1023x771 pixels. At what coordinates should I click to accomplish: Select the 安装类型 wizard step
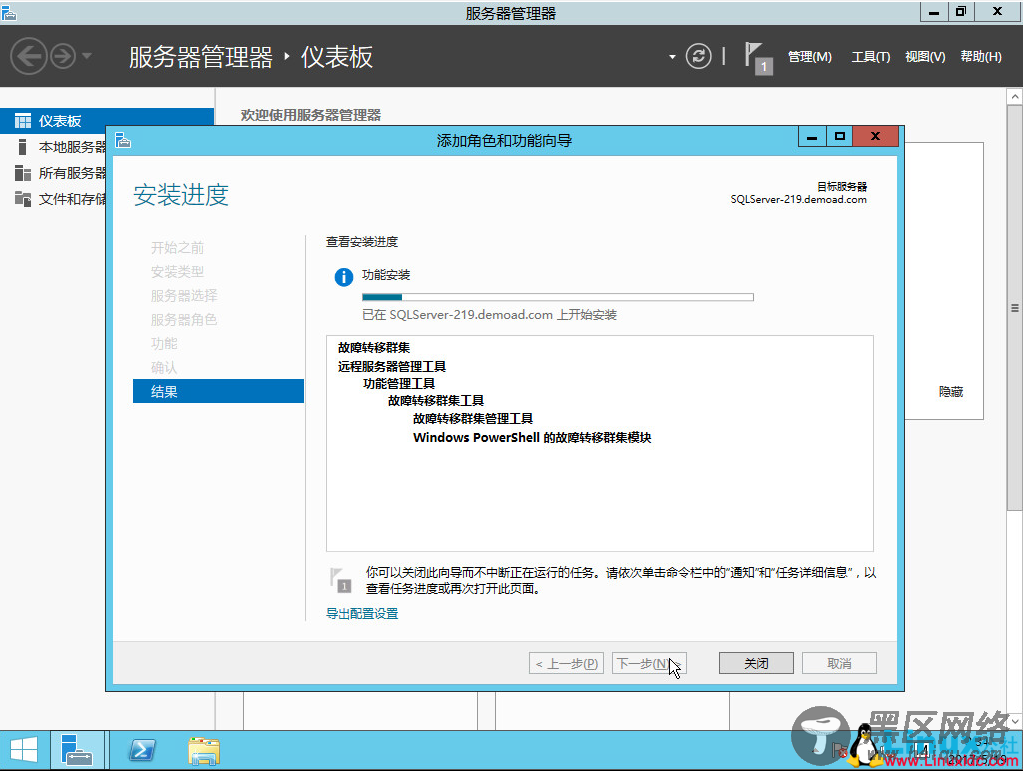click(x=177, y=271)
